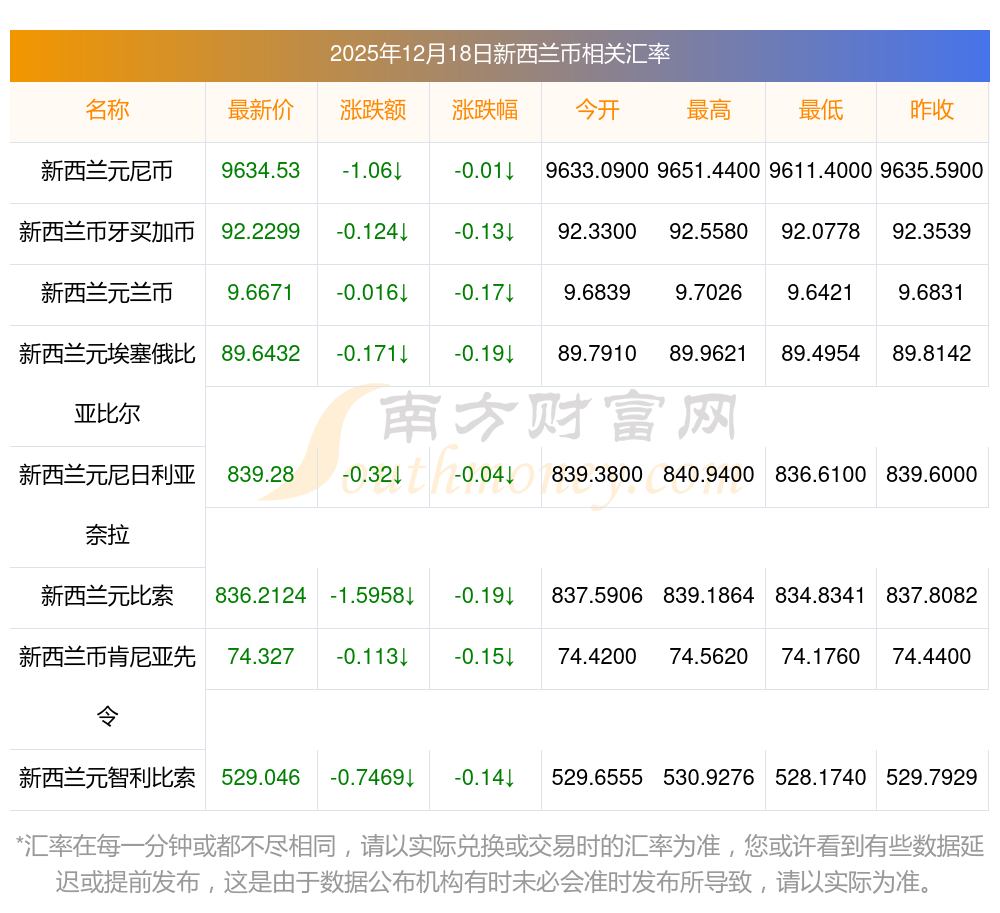
Task: Click the row name 新西兰币牙买加币
Action: 107,231
